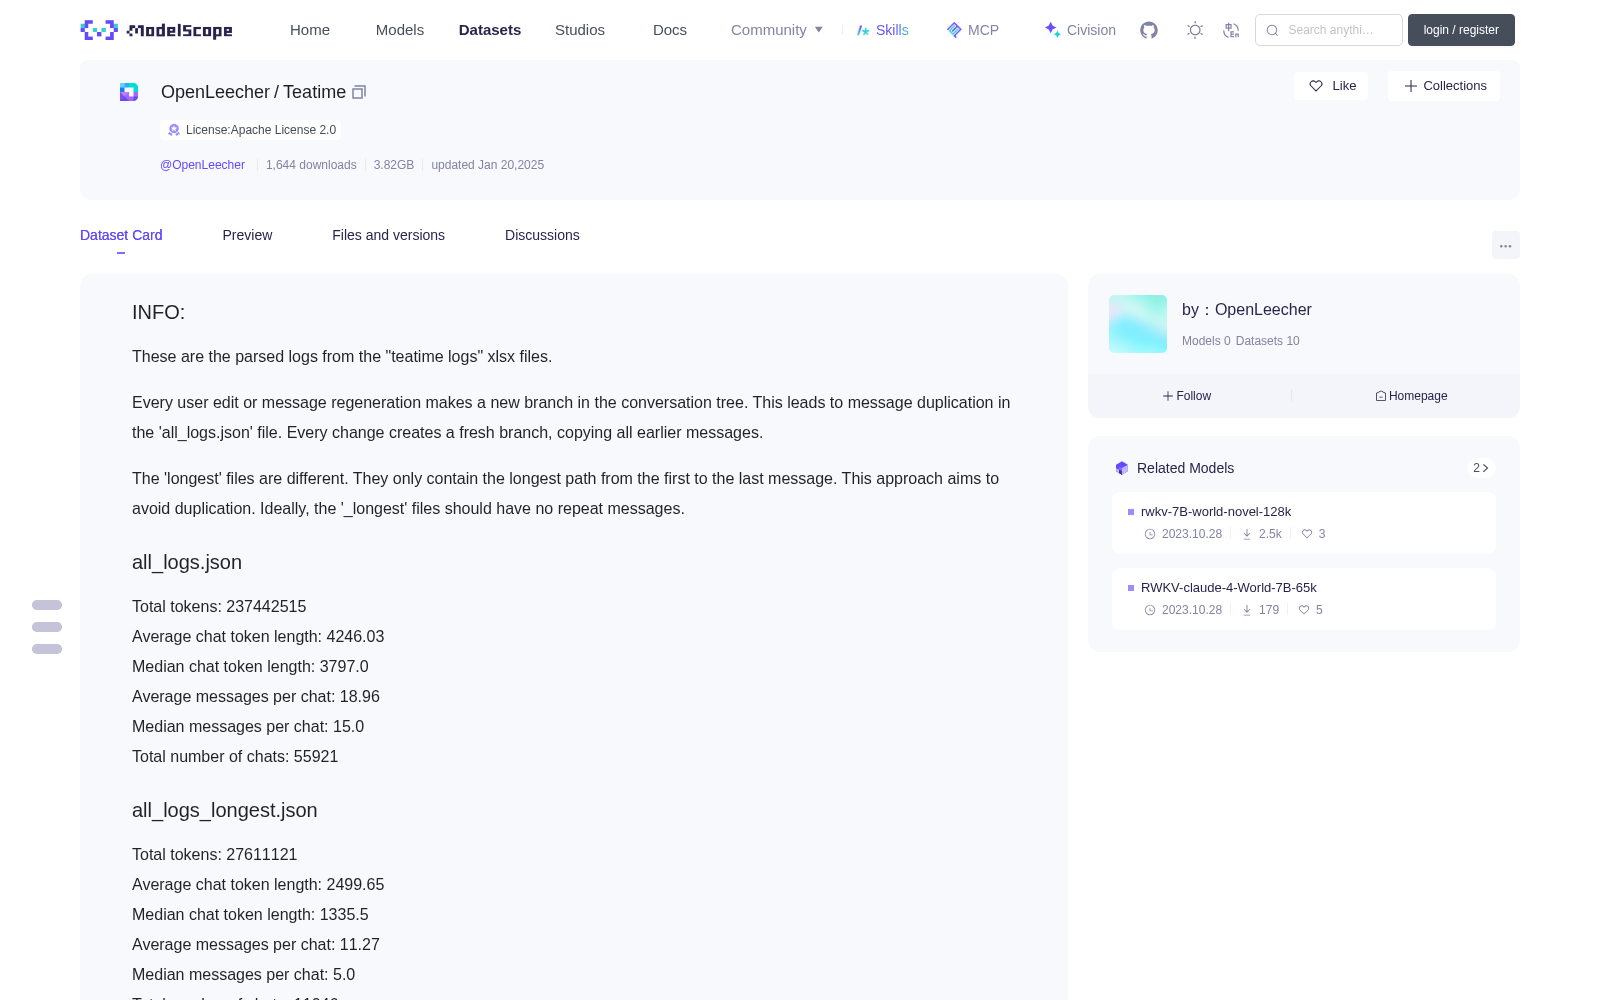Click the 'Total tokens: 237442515' line
The image size is (1600, 1000).
[x=219, y=607]
